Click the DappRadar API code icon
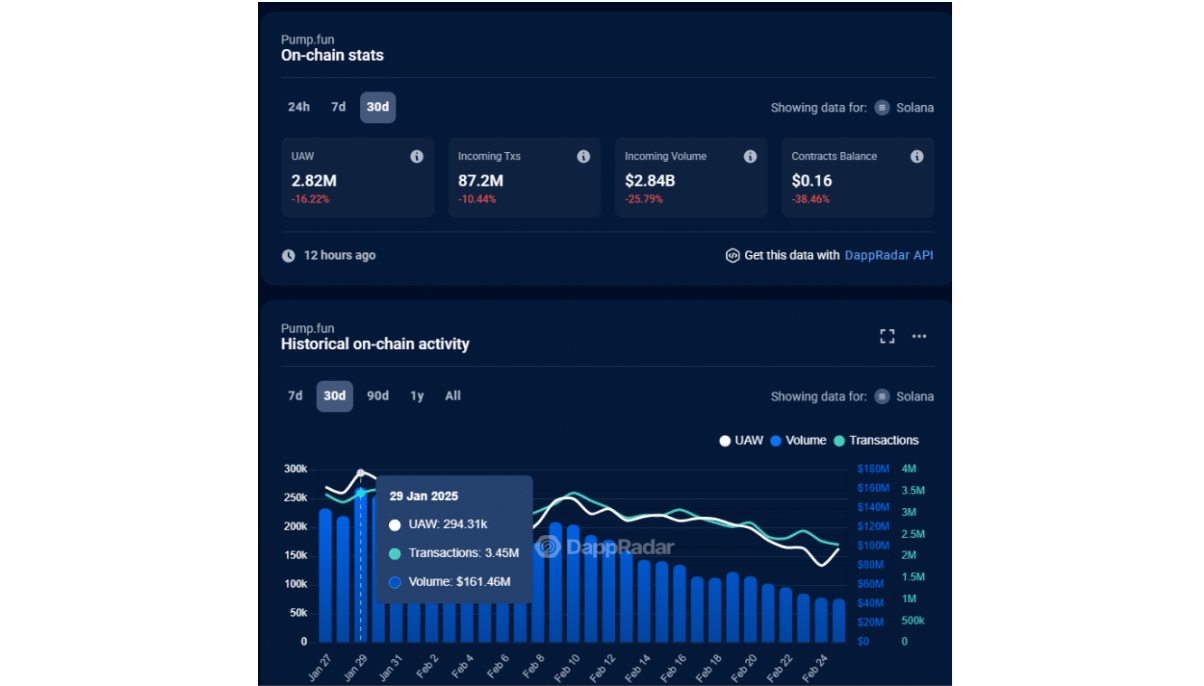1204x686 pixels. click(732, 255)
